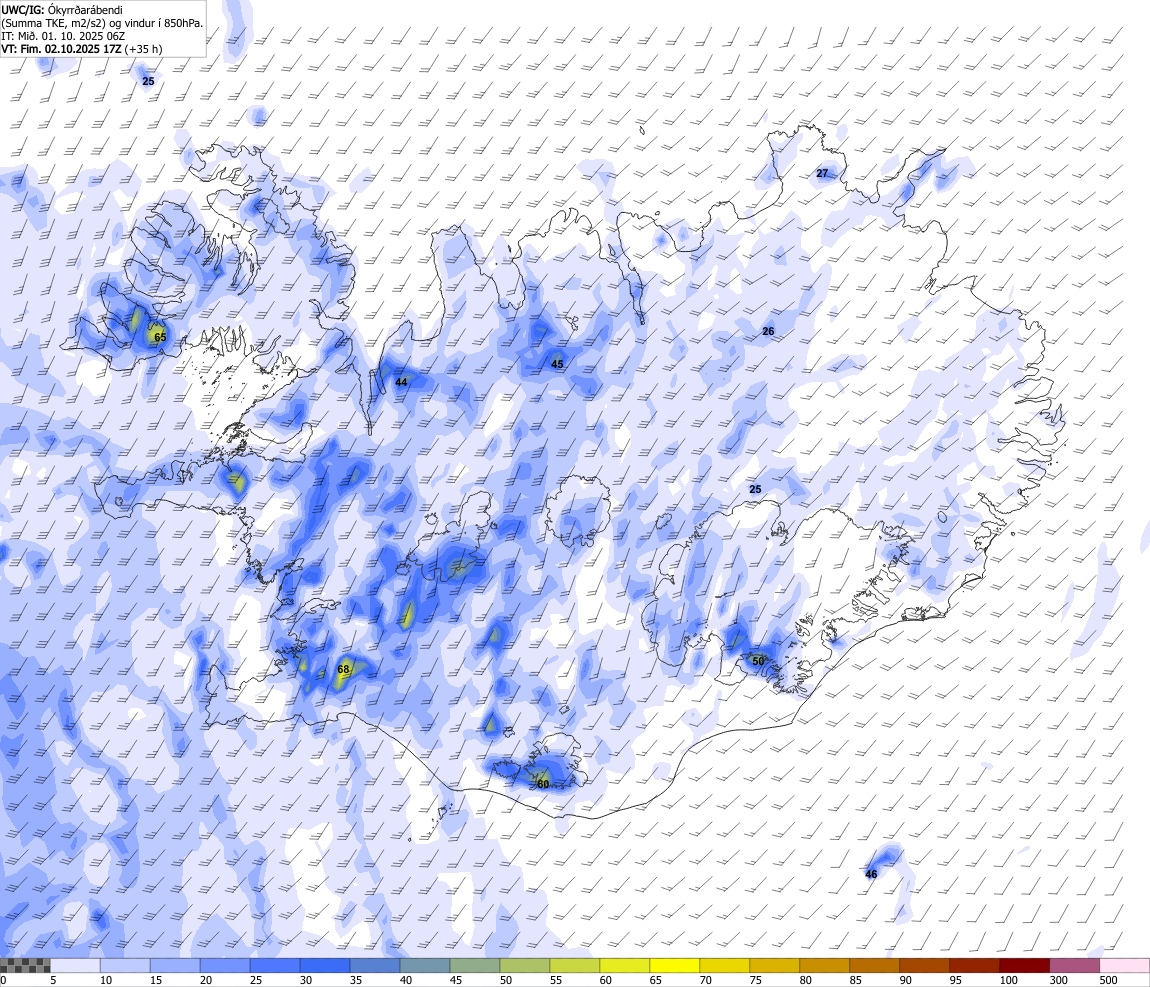
Task: Click the value label 60 on the south coast
Action: coord(543,784)
